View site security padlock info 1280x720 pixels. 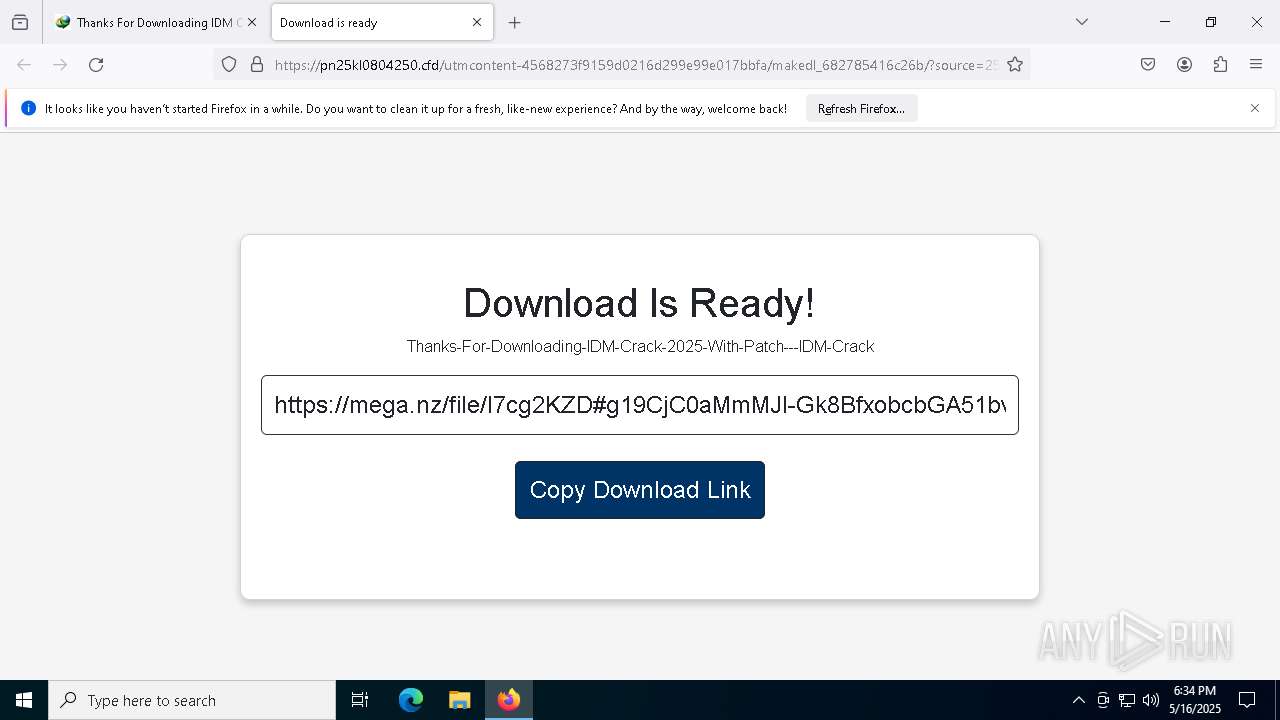257,65
